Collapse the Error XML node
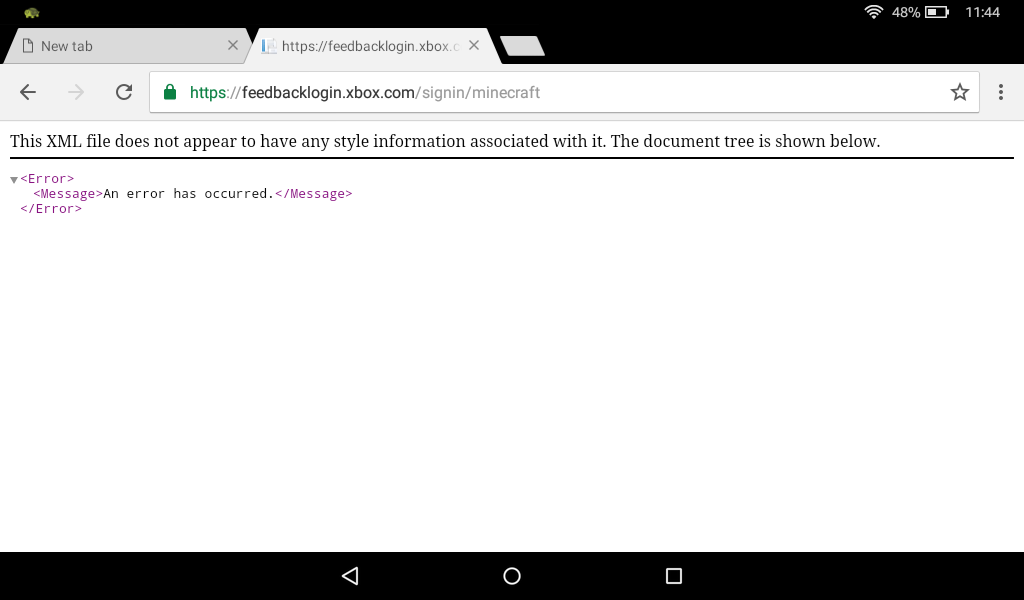 click(x=14, y=180)
